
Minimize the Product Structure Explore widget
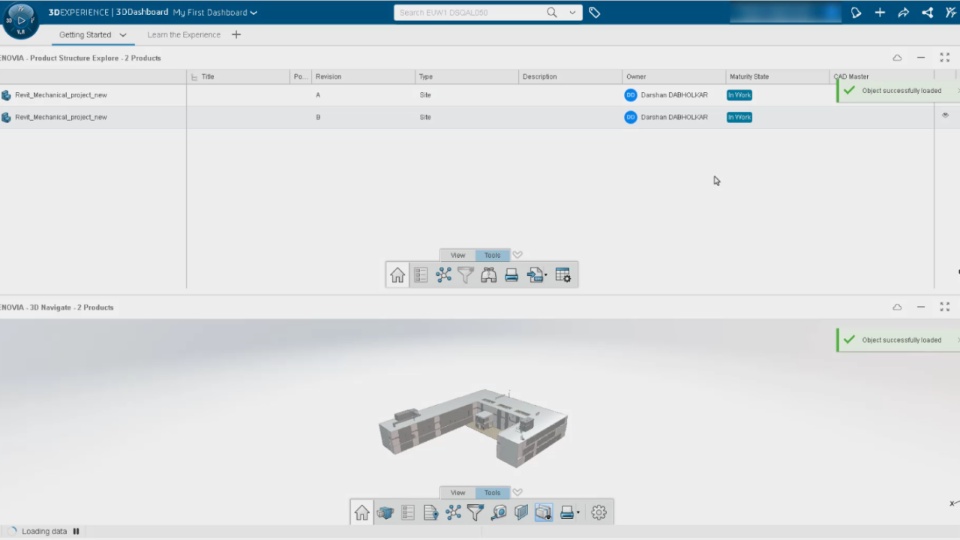(x=921, y=58)
